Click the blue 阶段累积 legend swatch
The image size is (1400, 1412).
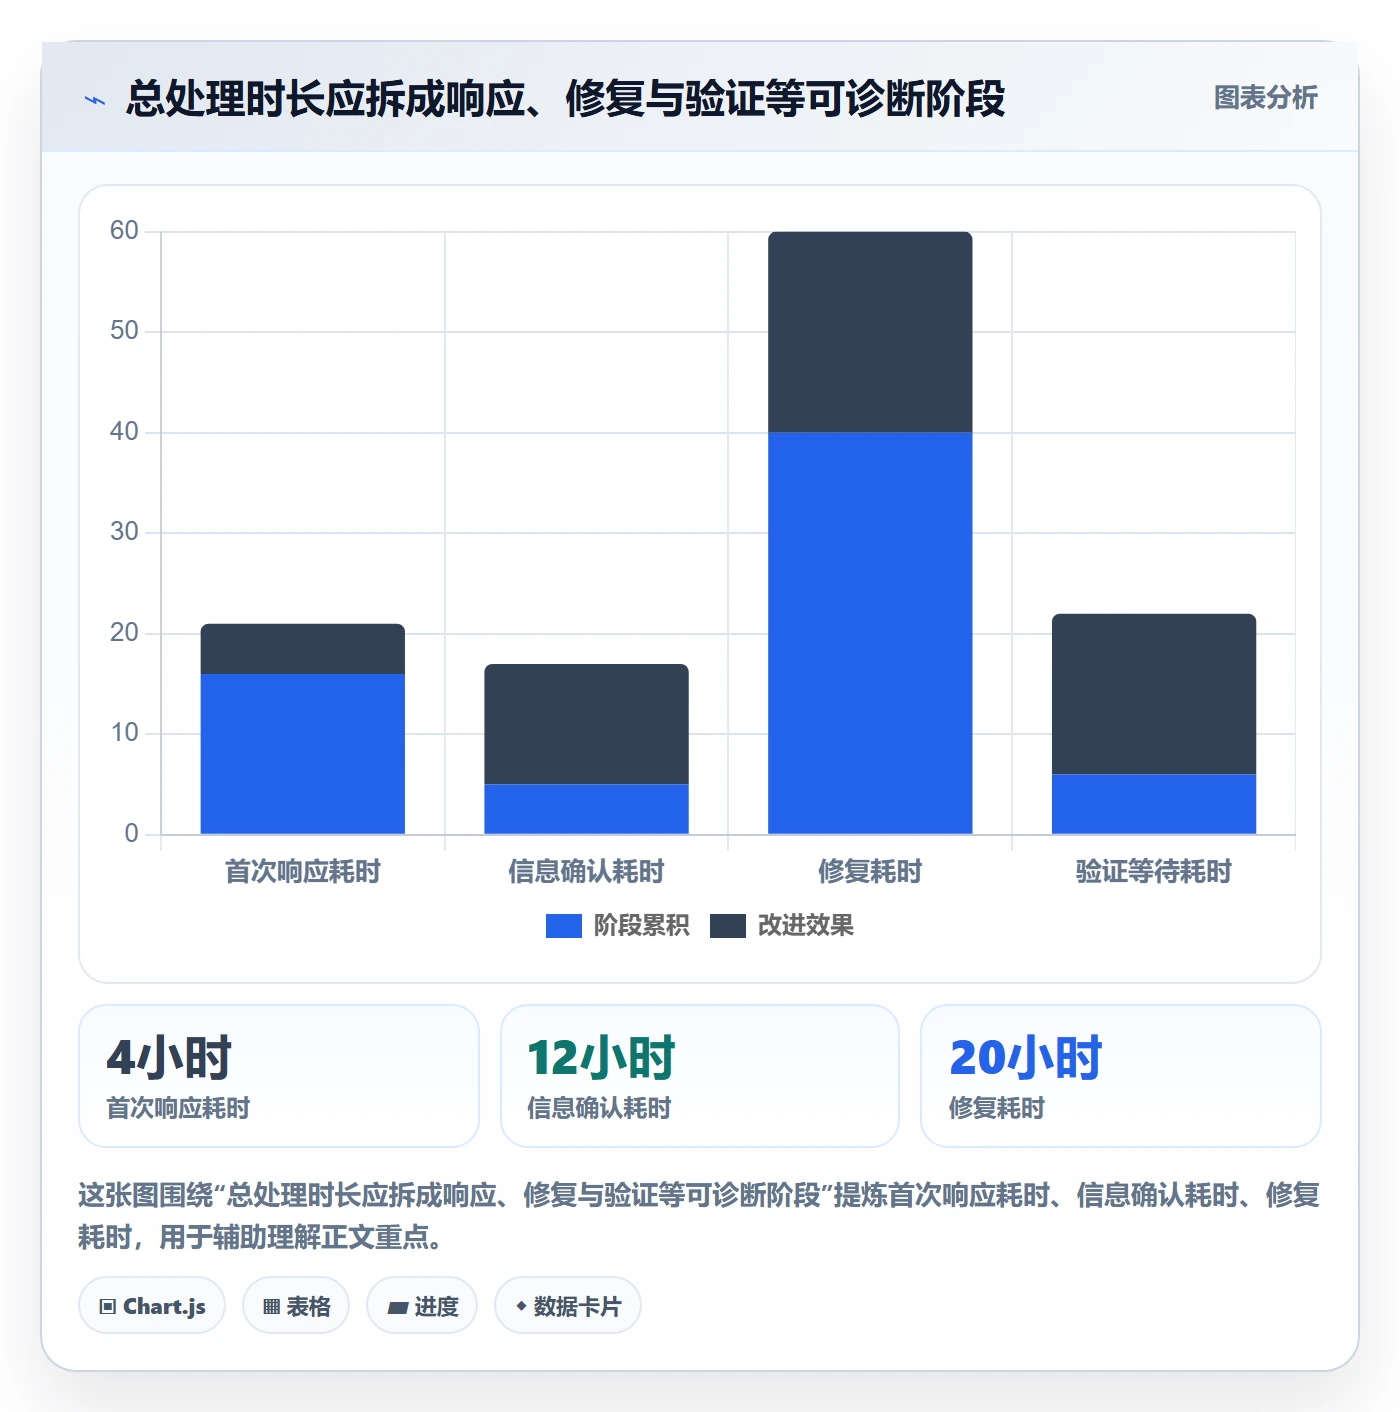(x=563, y=926)
